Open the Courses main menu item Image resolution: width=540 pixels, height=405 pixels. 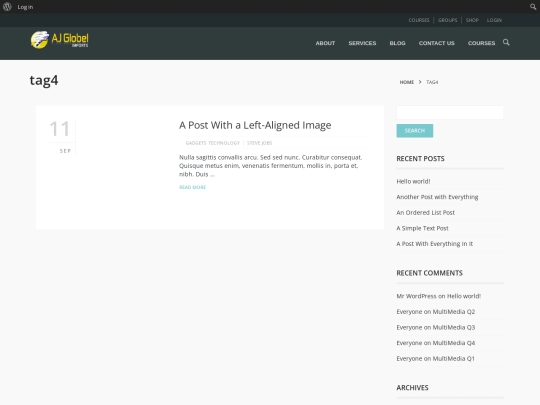(481, 43)
